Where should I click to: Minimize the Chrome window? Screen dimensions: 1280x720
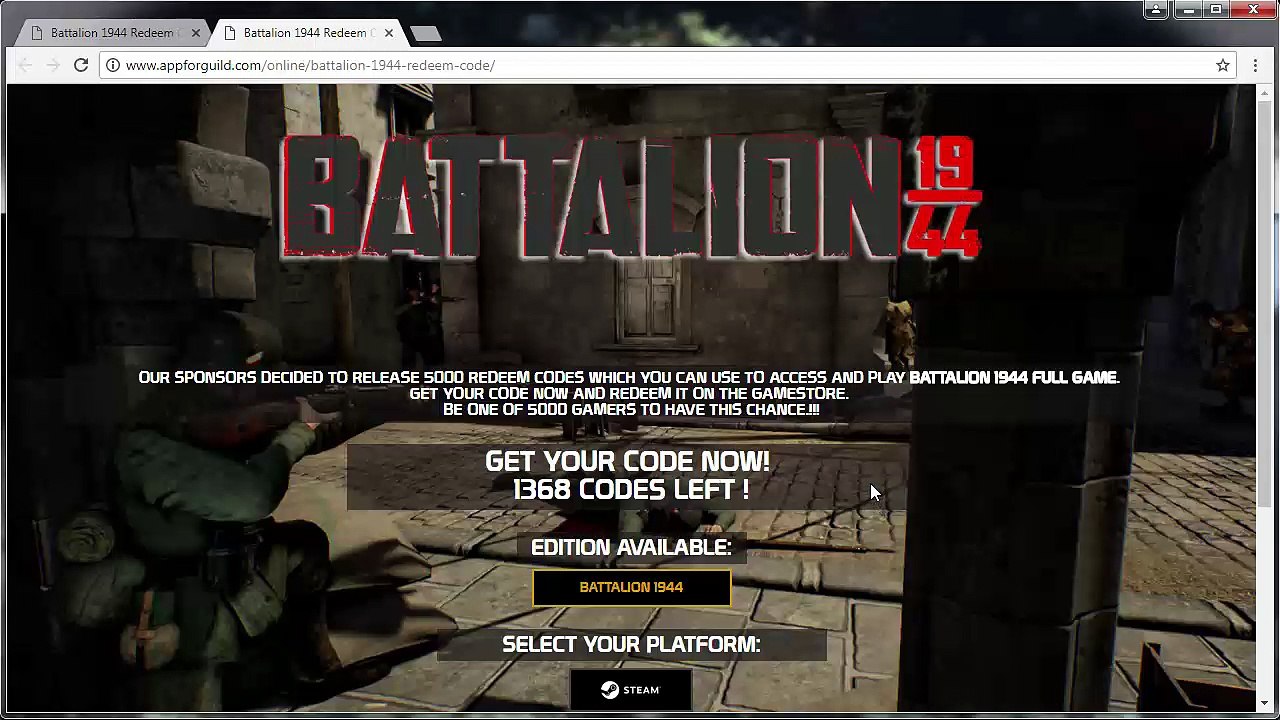click(x=1189, y=10)
